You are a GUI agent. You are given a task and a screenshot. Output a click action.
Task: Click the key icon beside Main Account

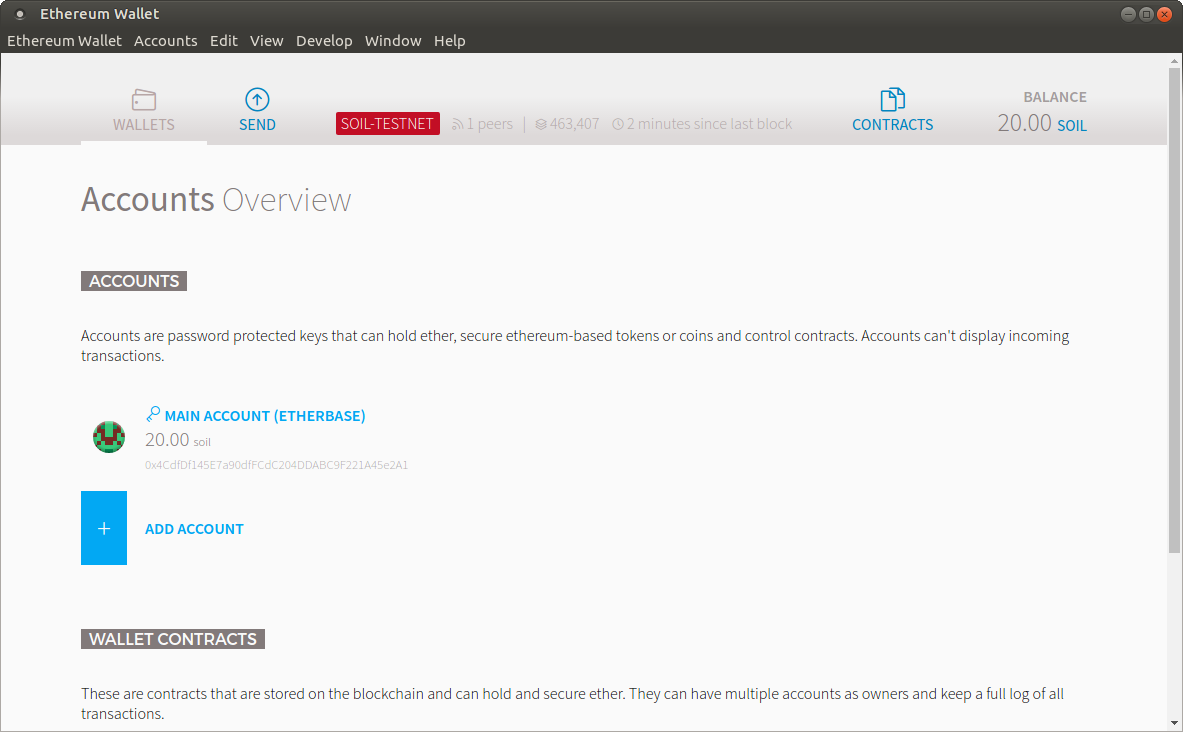153,414
